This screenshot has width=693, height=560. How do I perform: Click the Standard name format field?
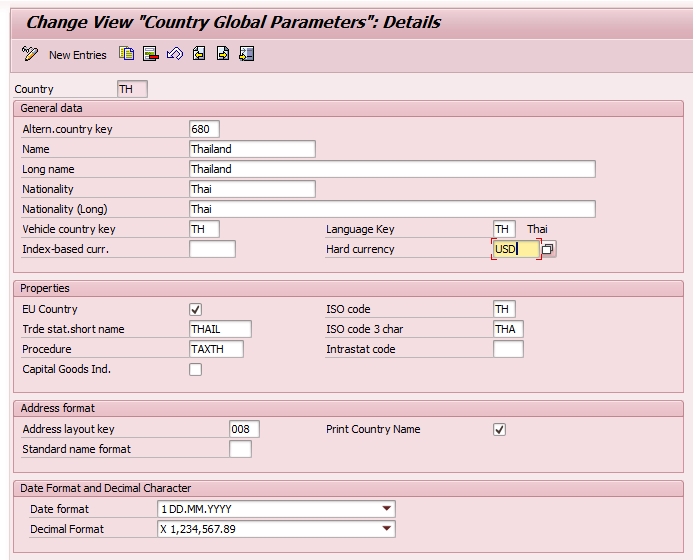tap(240, 449)
